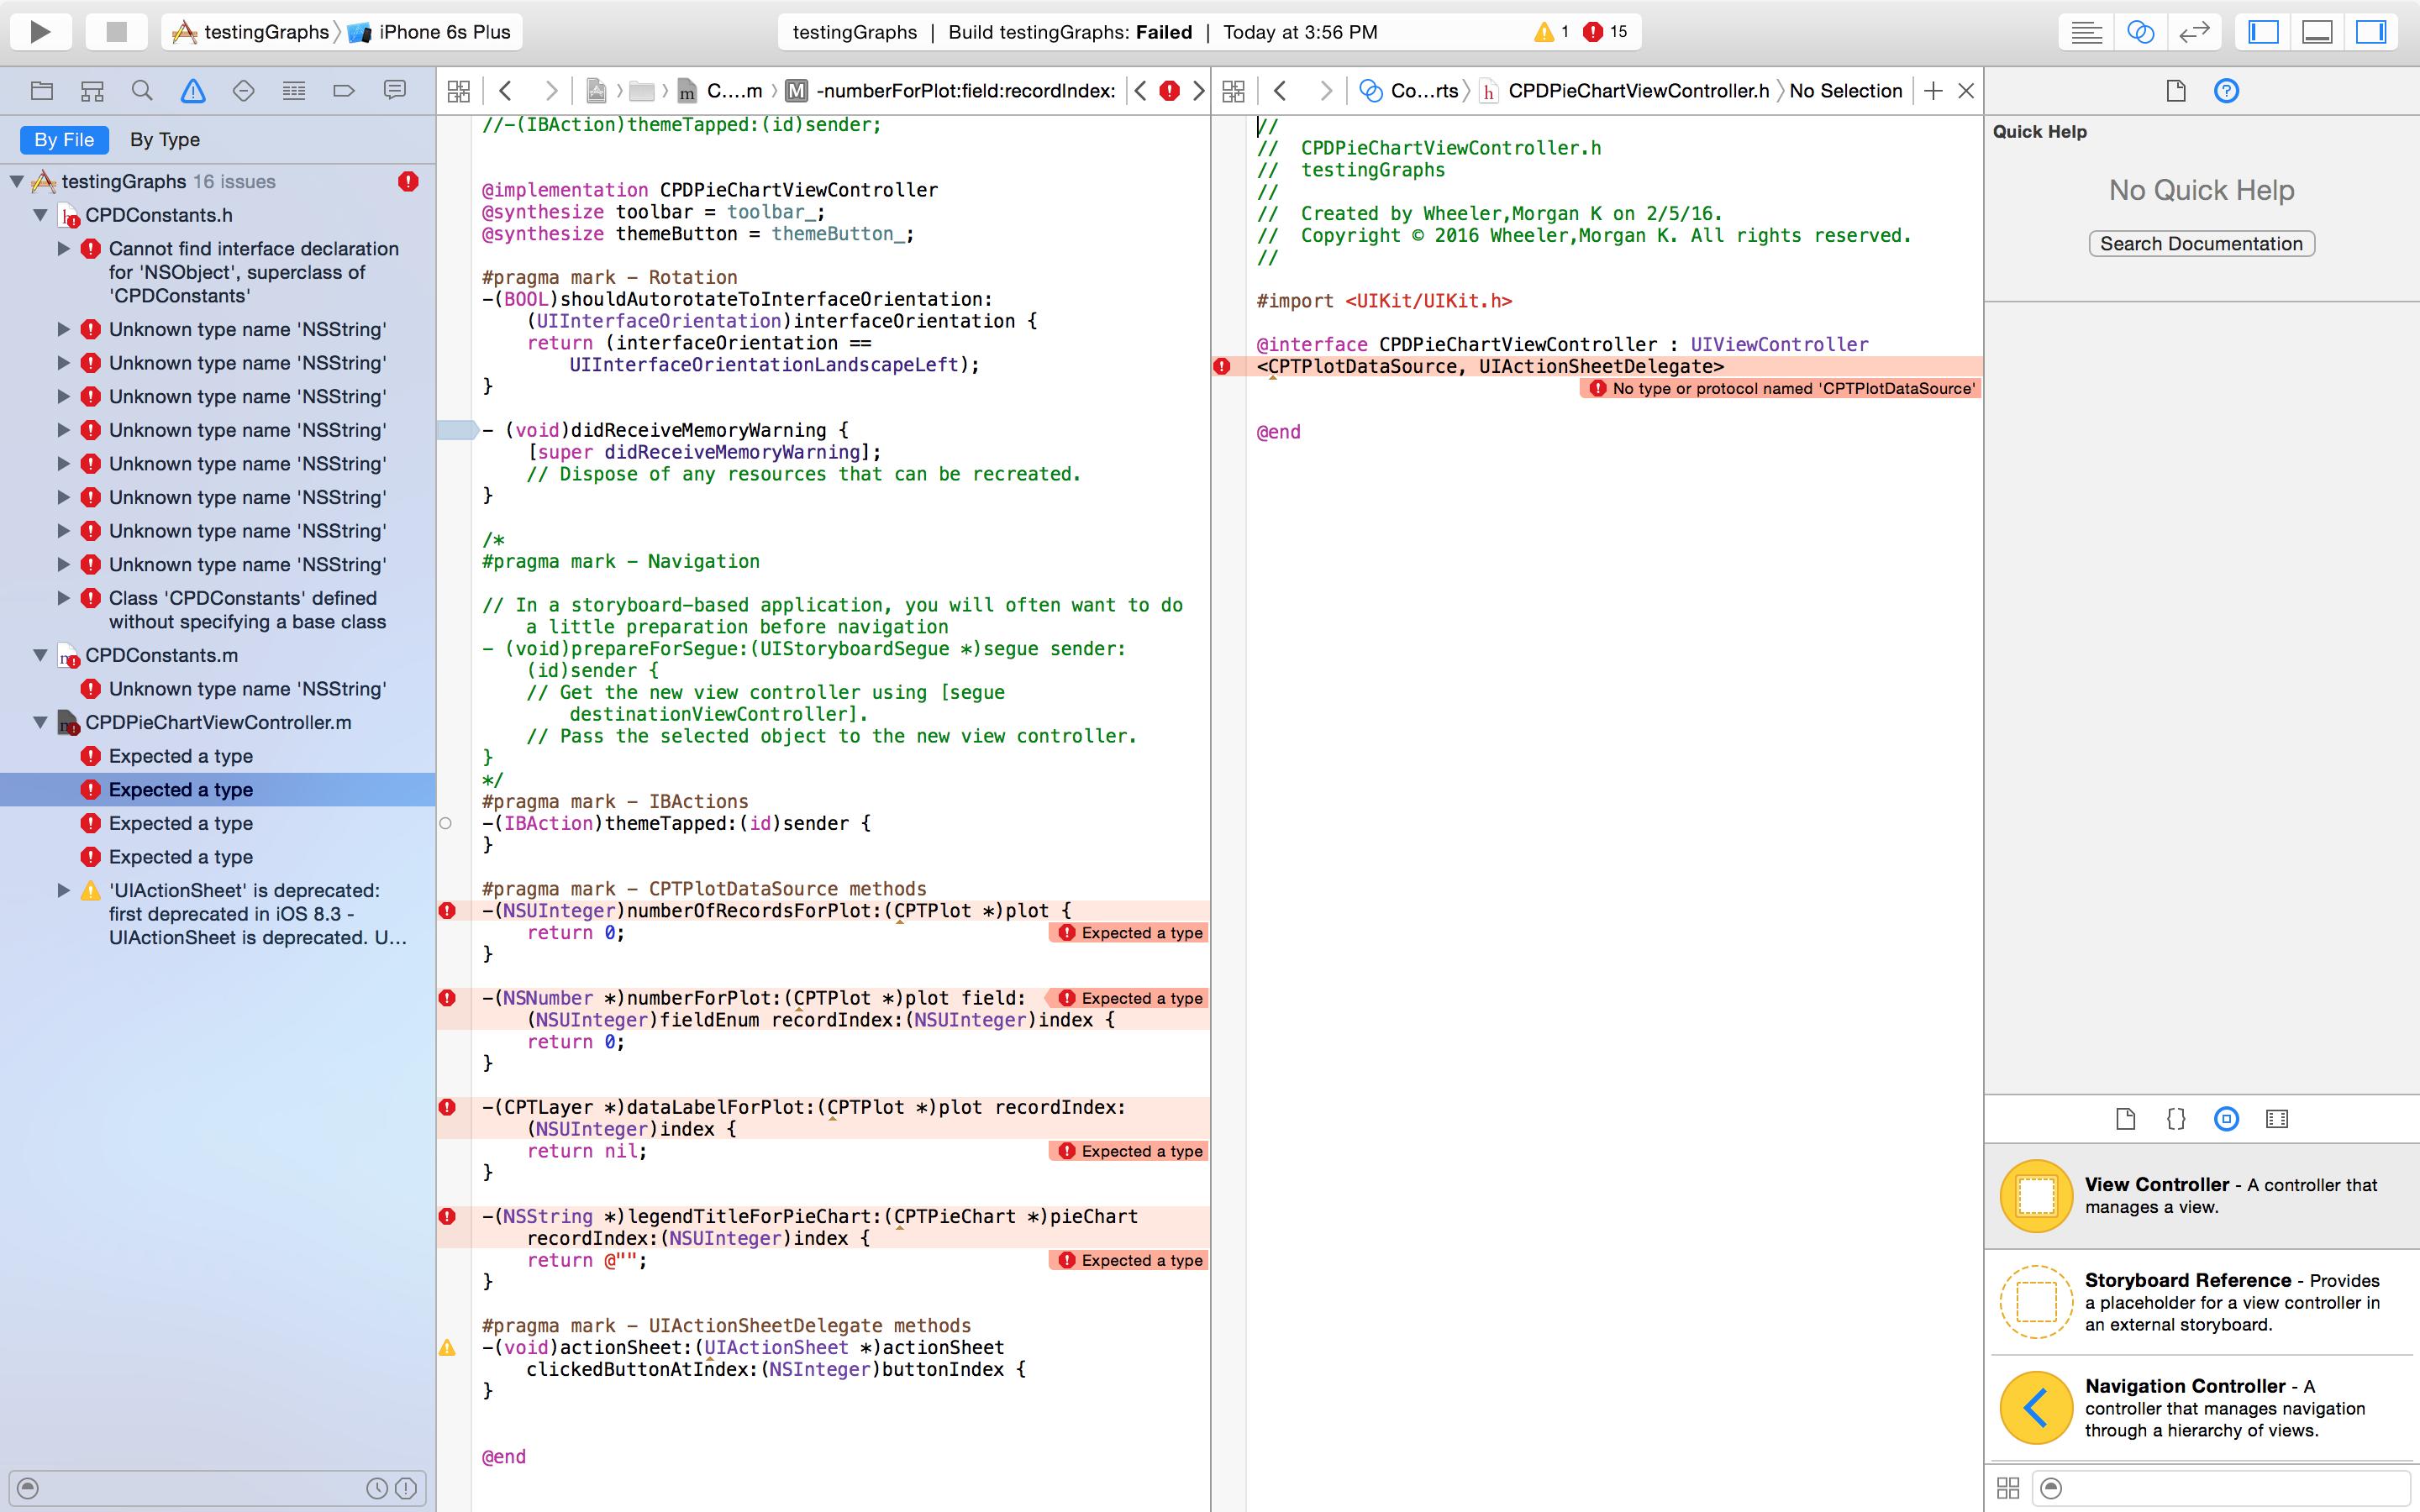Select the Issue navigator warning icon
Screen dimensions: 2420x1512
coord(193,91)
